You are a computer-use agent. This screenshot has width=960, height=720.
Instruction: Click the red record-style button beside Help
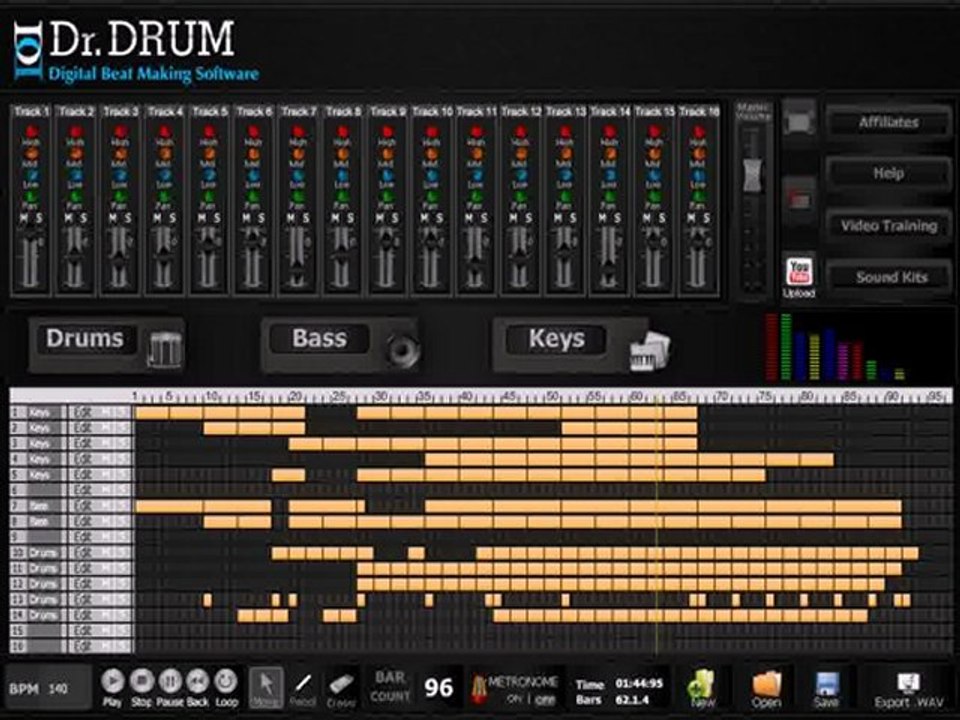(x=799, y=200)
